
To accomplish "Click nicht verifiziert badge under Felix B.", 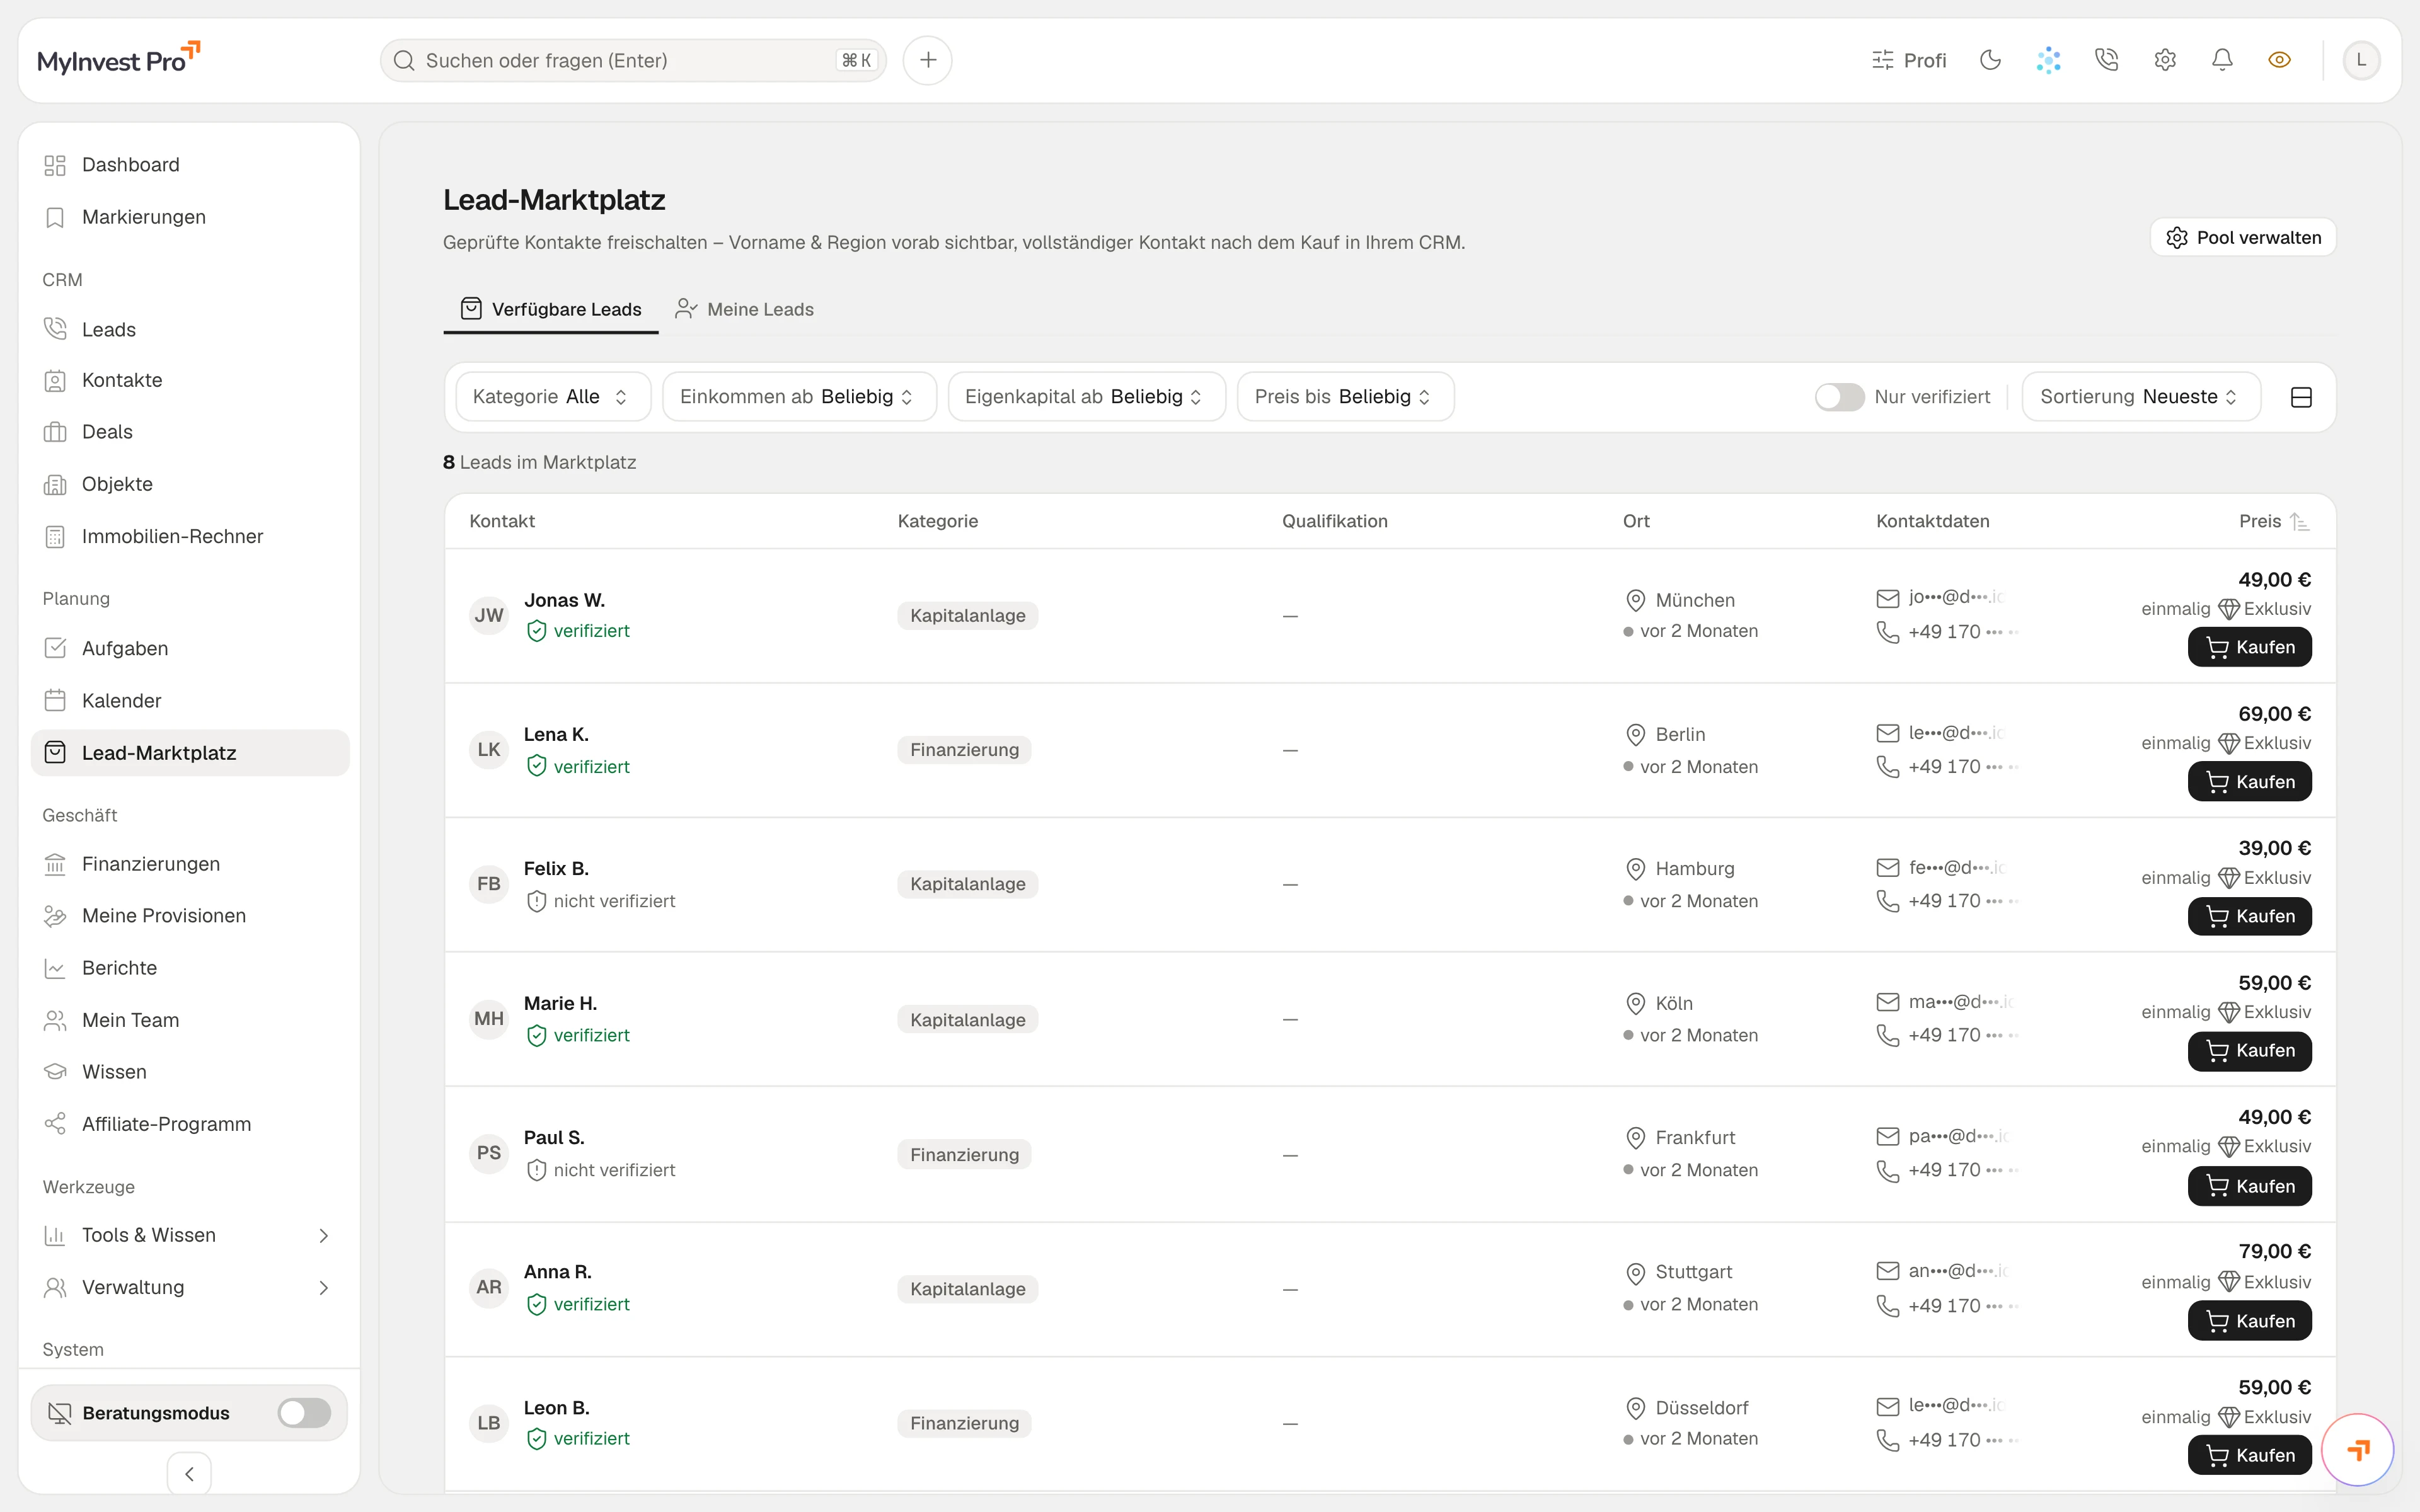I will 601,901.
